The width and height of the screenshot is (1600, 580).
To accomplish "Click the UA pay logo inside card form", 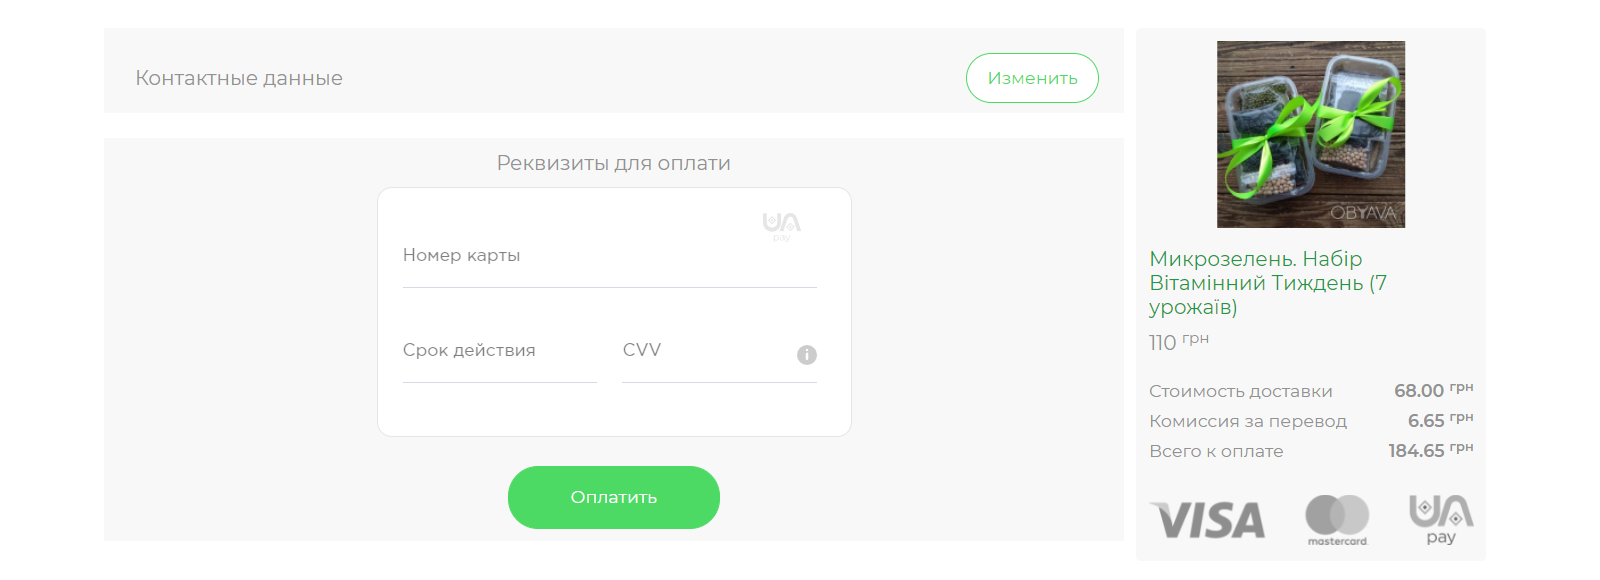I will [782, 225].
